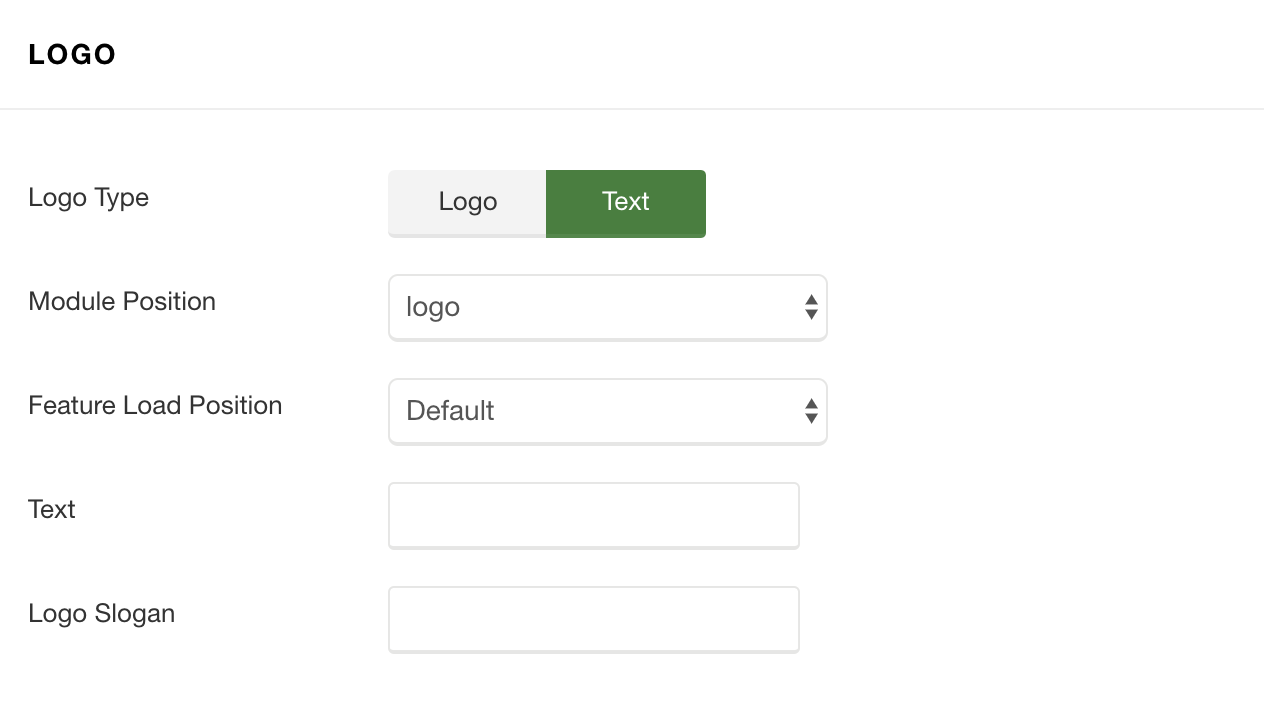Click the Module Position dropdown arrows icon
Viewport: 1264px width, 702px height.
811,307
